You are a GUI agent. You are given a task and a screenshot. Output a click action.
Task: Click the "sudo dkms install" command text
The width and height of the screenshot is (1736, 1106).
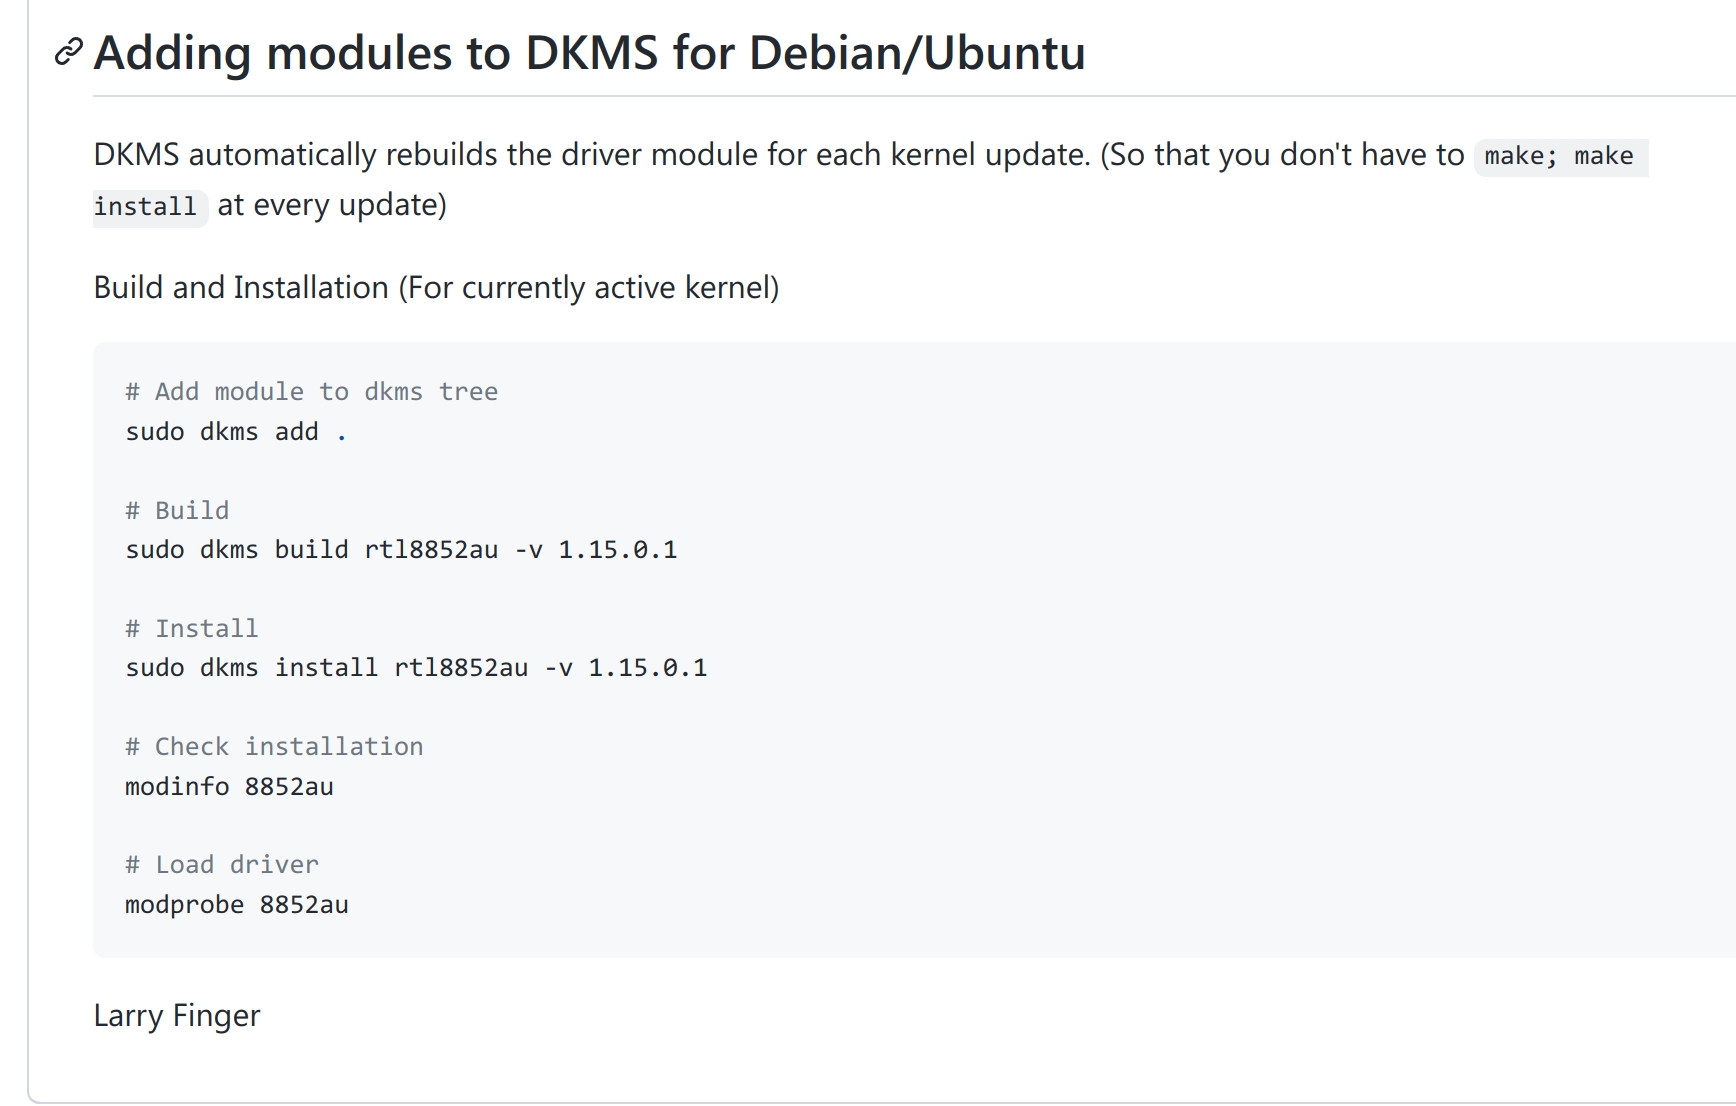[x=251, y=667]
